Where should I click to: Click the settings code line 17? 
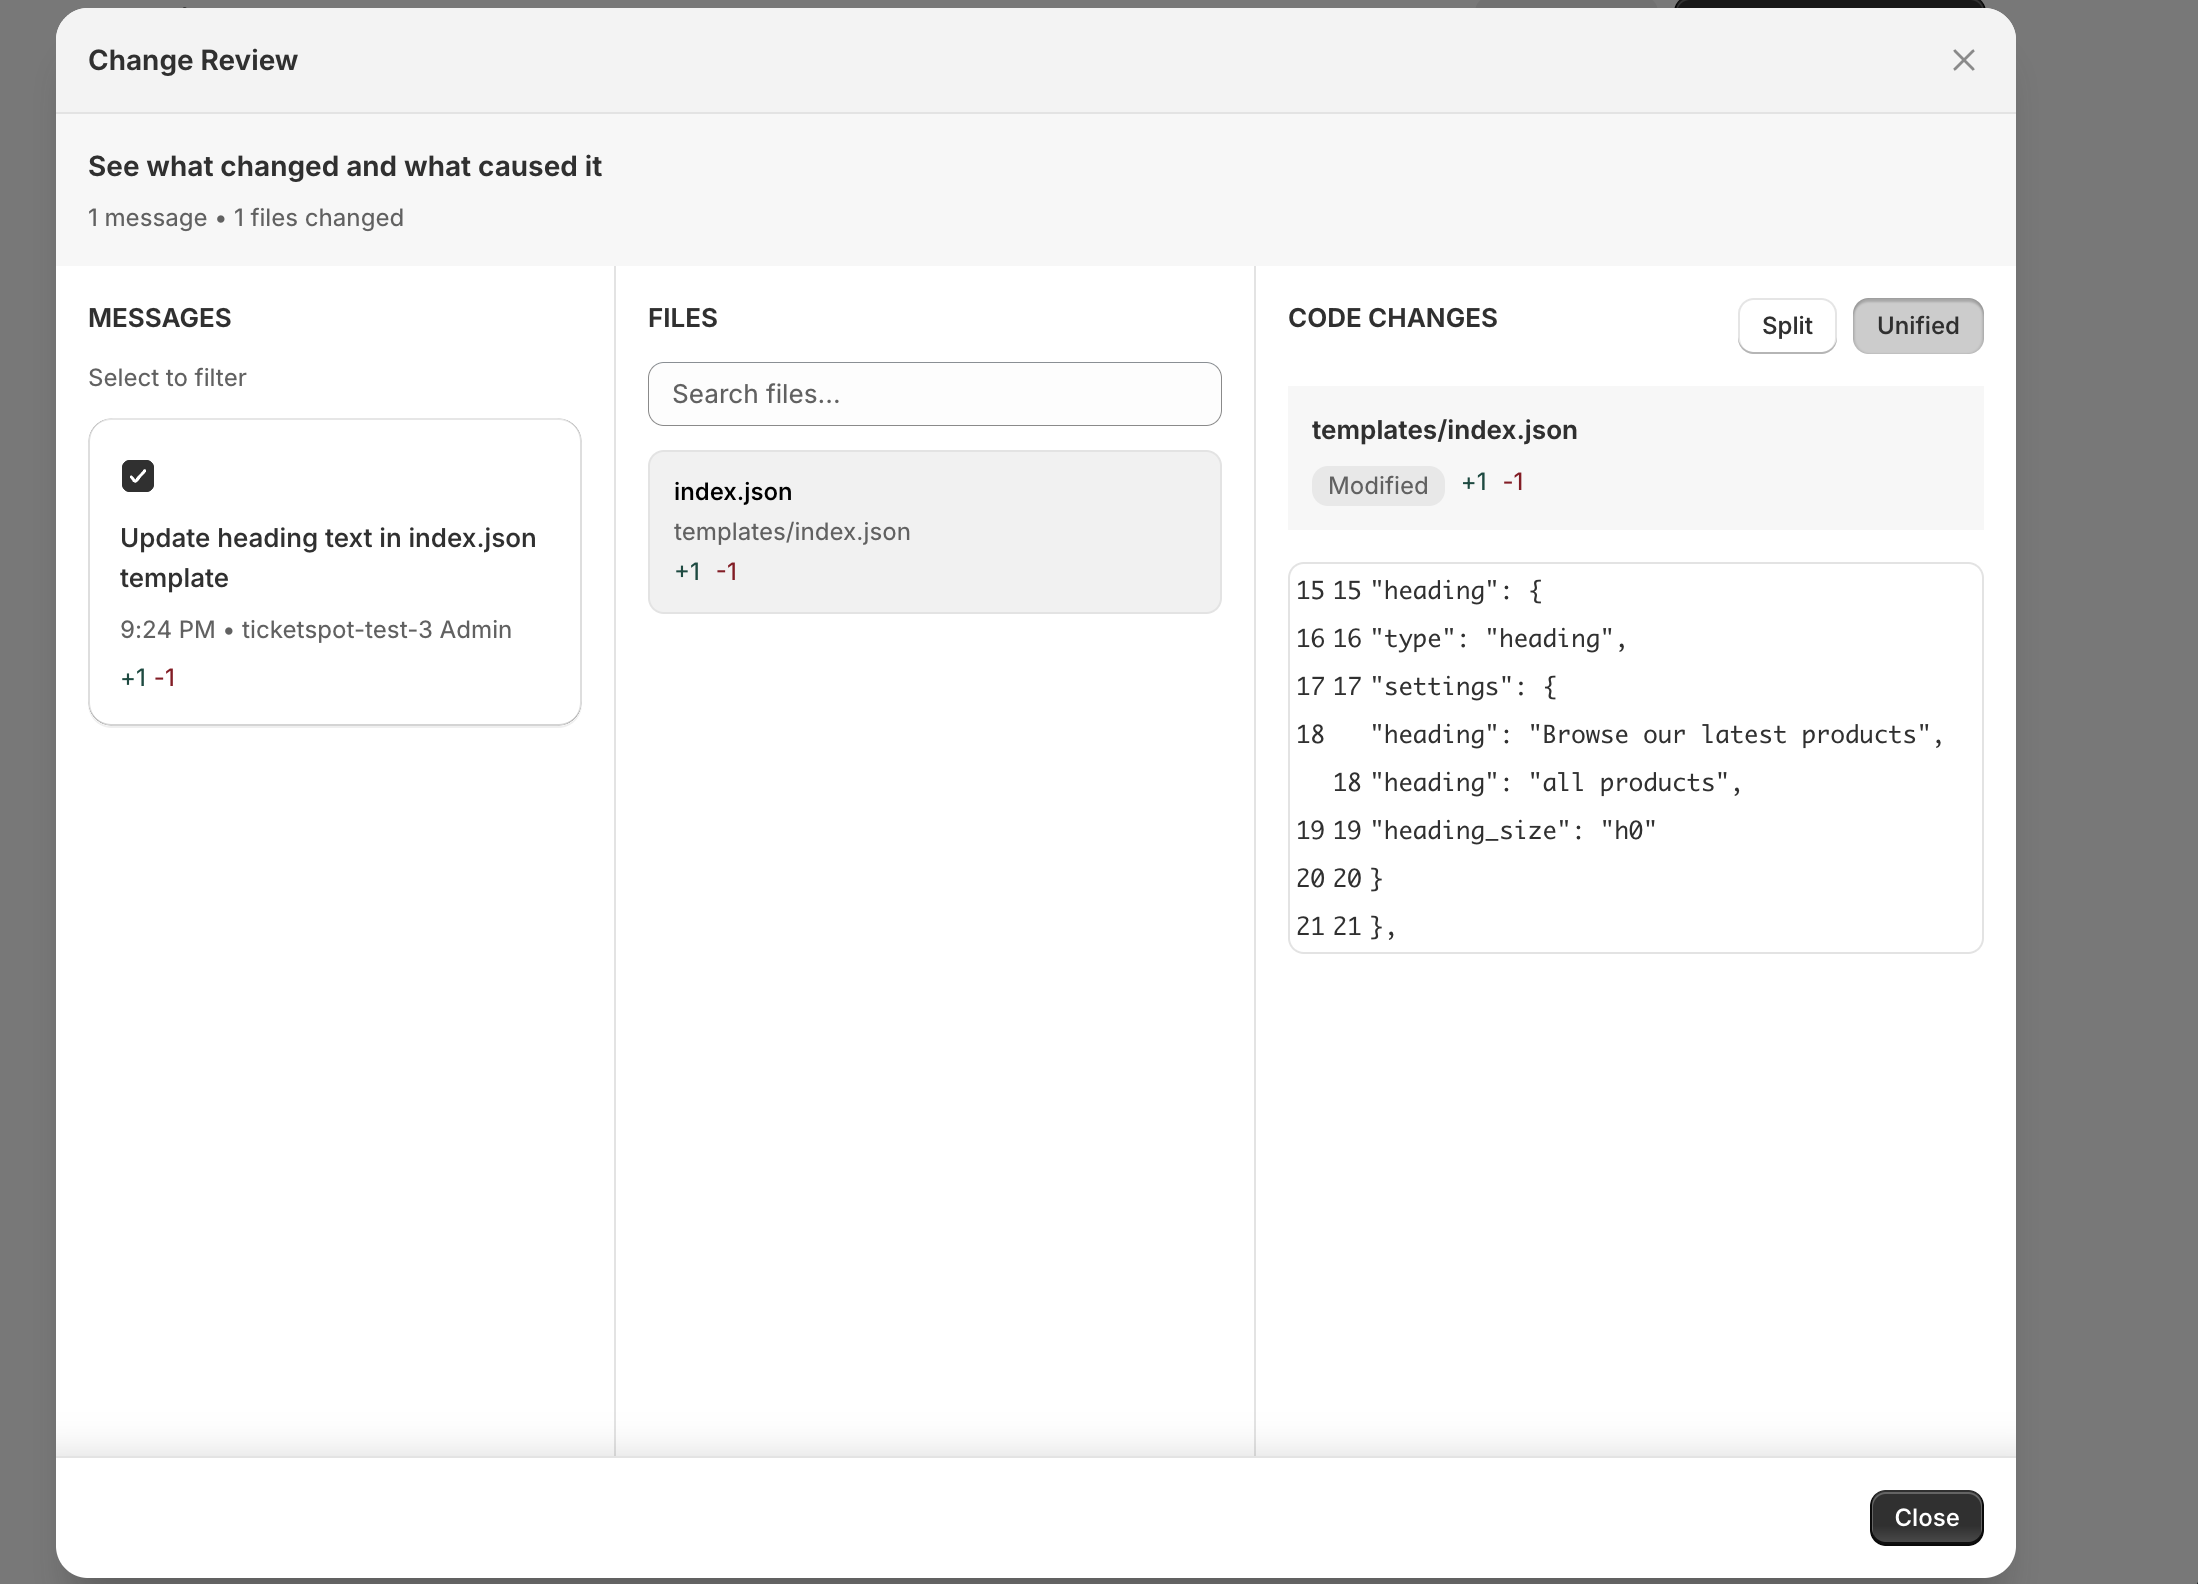tap(1462, 687)
